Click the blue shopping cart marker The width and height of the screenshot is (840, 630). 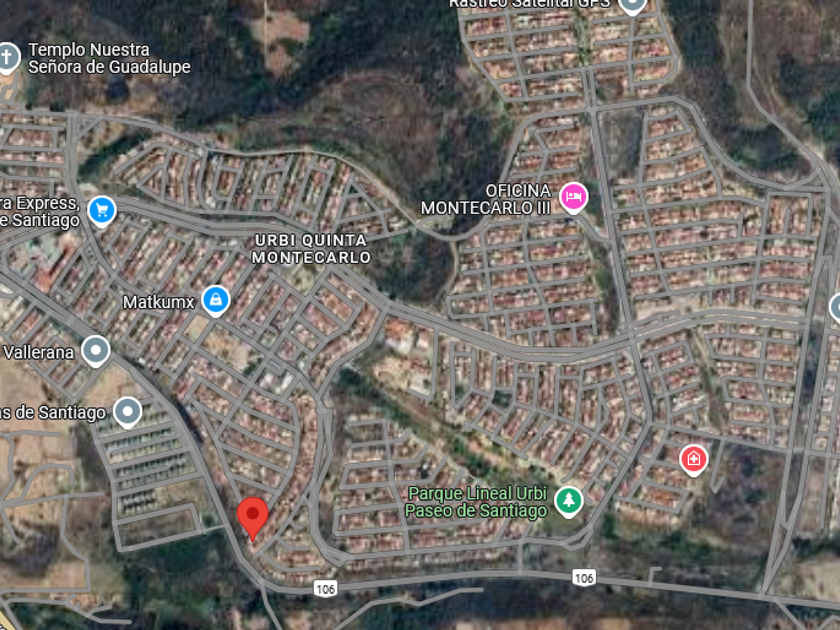[x=102, y=211]
